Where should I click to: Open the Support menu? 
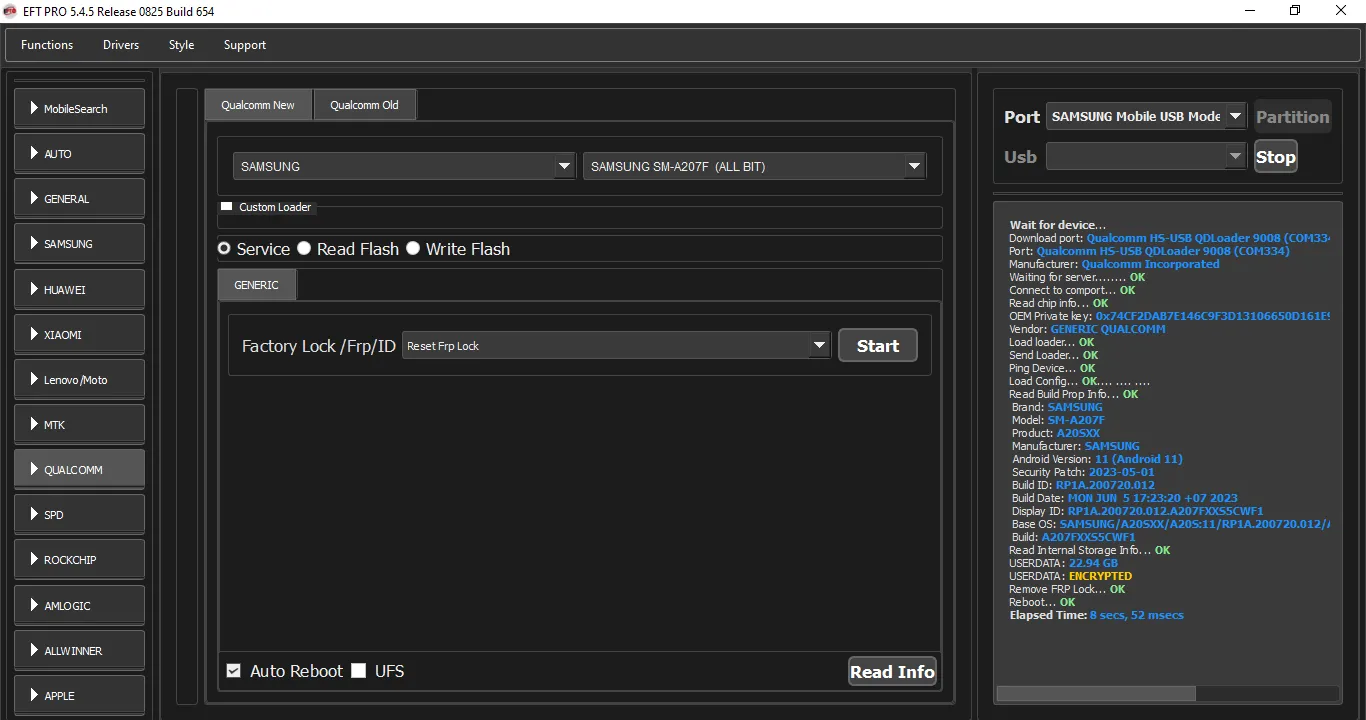tap(245, 45)
